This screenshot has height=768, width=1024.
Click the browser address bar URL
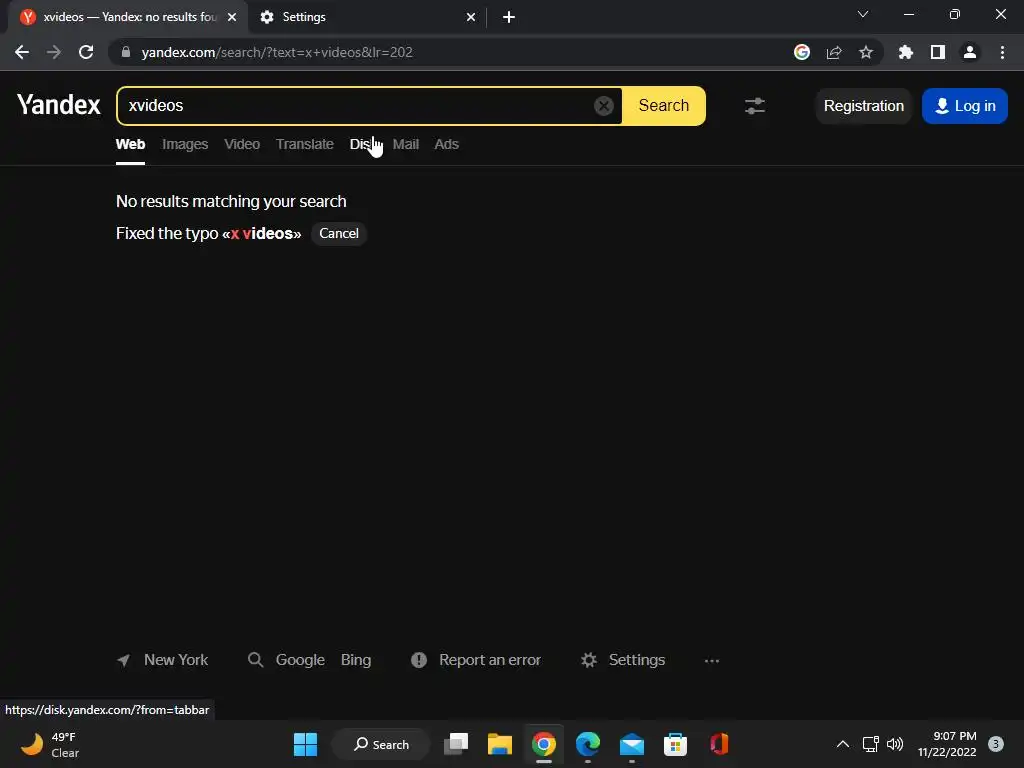pyautogui.click(x=277, y=52)
